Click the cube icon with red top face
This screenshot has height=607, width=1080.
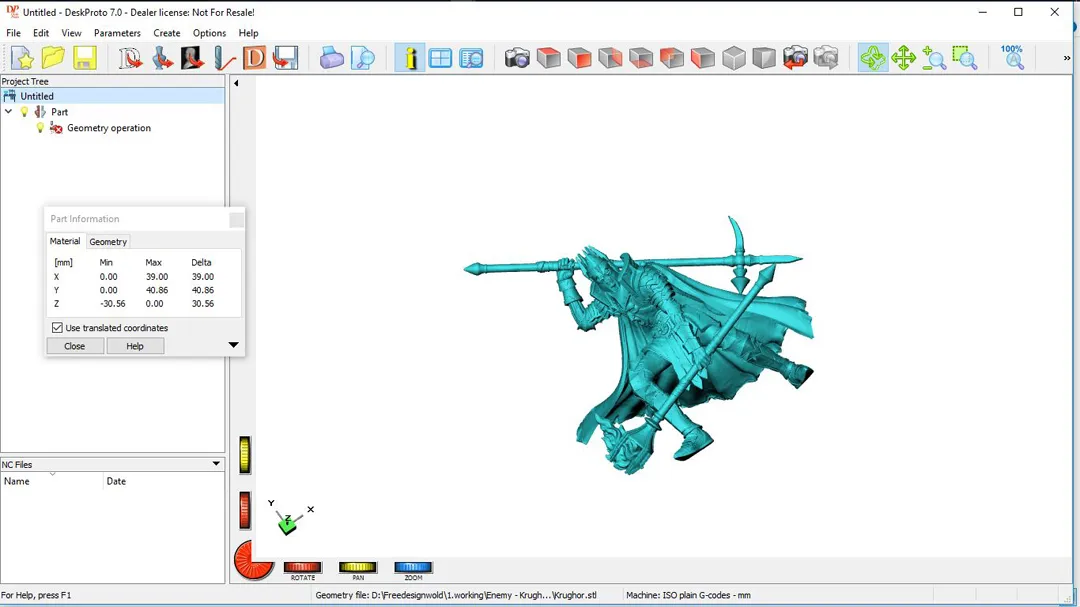548,58
